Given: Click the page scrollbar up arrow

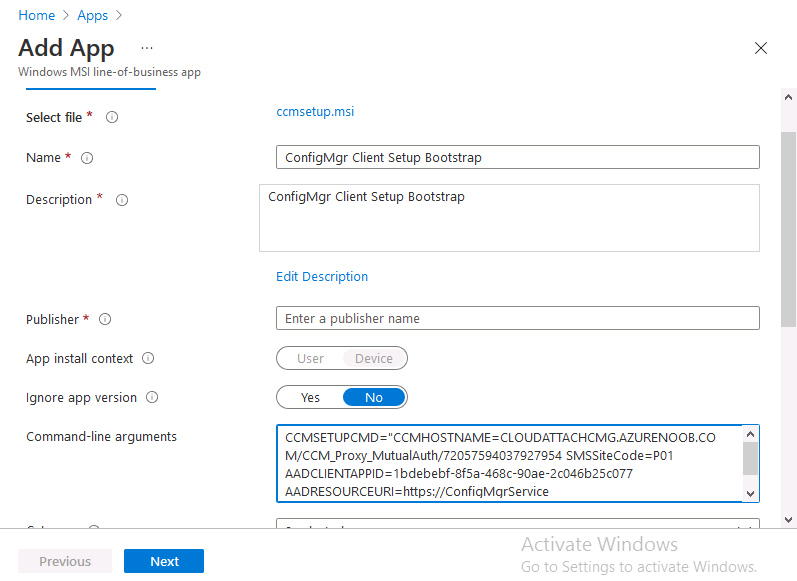Looking at the screenshot, I should tap(788, 97).
